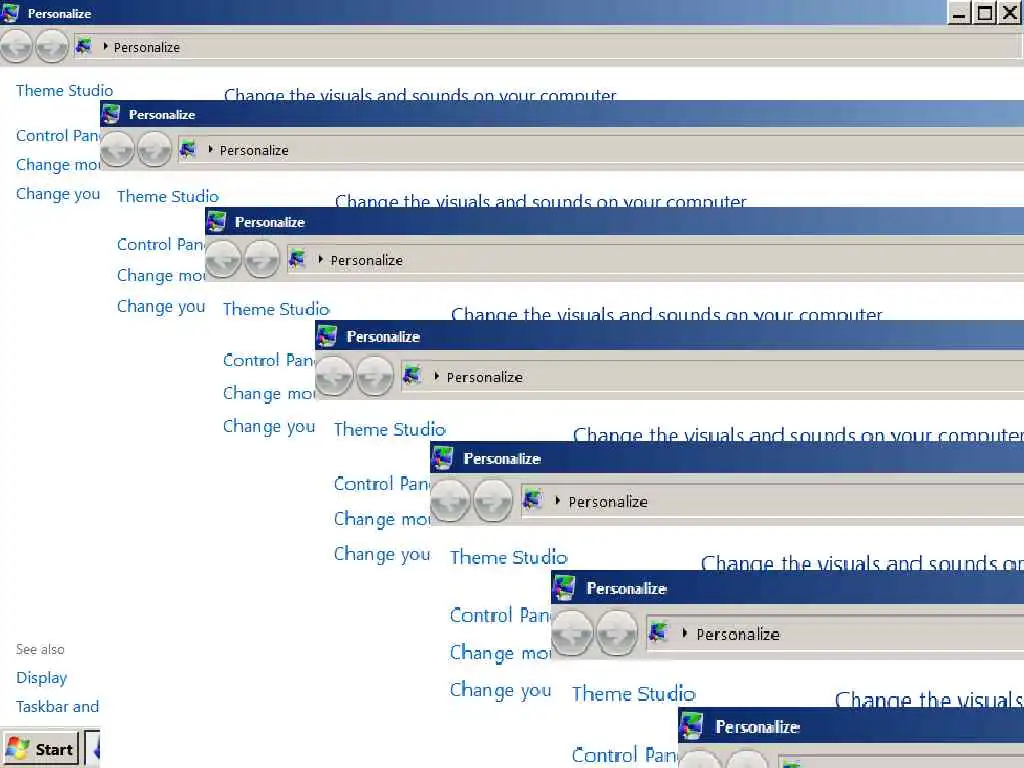Click 'Change mo...' link in fifth-from-back Personalize window
This screenshot has width=1024, height=768.
(500, 652)
